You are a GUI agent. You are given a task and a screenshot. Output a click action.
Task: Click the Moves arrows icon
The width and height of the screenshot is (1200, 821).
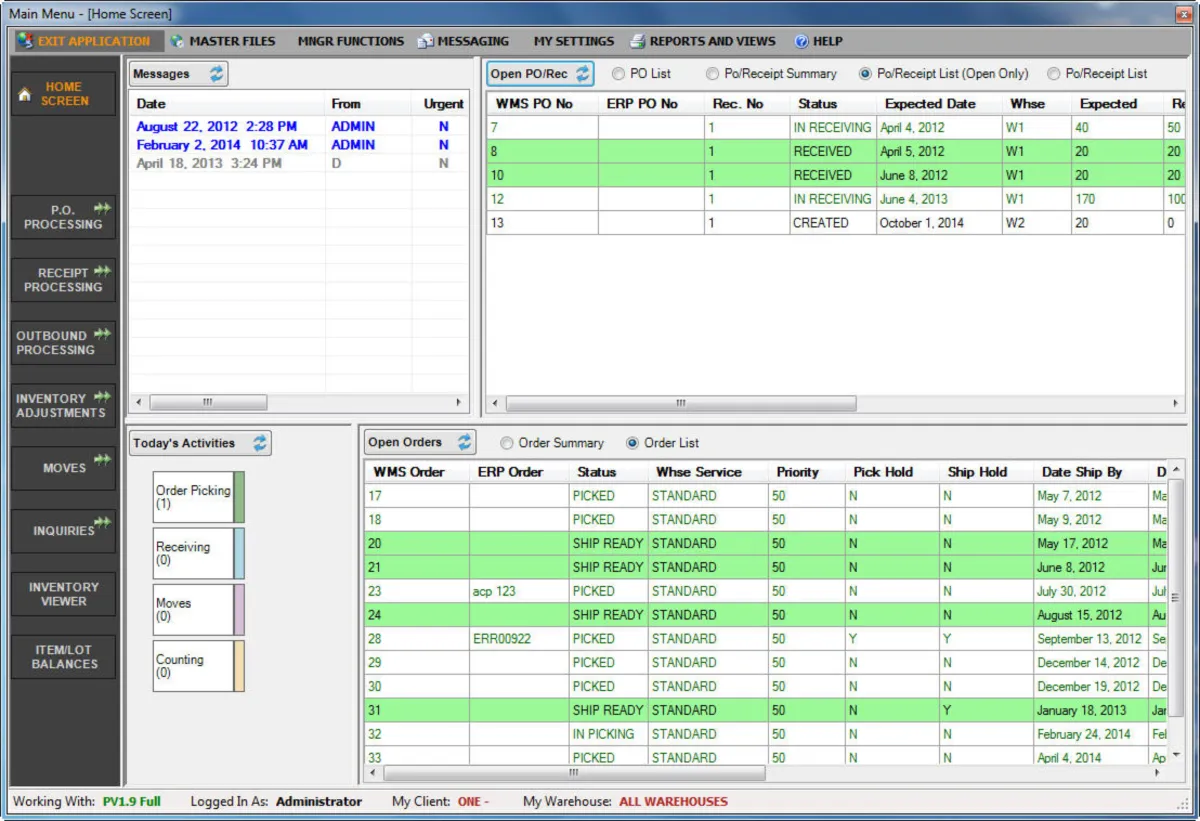tap(102, 459)
